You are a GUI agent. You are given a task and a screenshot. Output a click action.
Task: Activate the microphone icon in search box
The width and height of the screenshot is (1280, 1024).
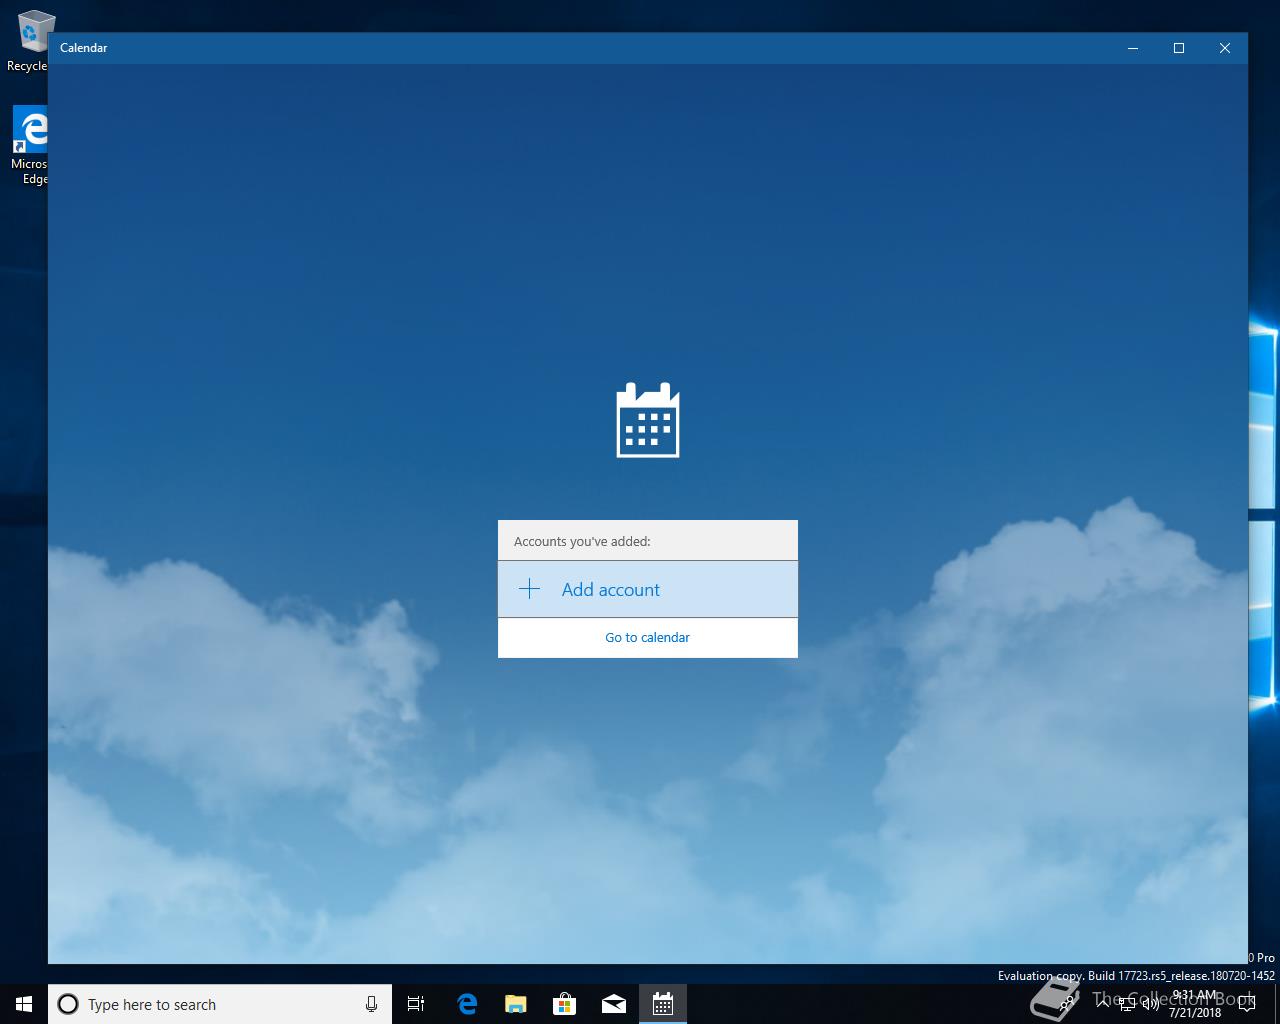[371, 1004]
